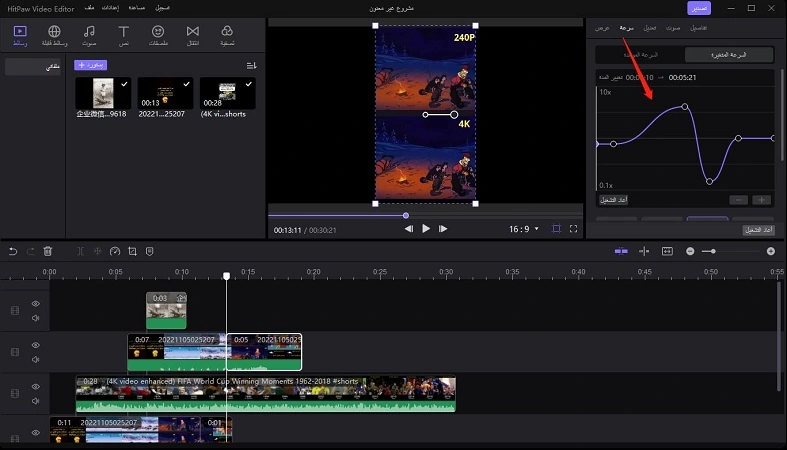This screenshot has width=787, height=450.
Task: Step forward one frame in preview
Action: pos(443,229)
